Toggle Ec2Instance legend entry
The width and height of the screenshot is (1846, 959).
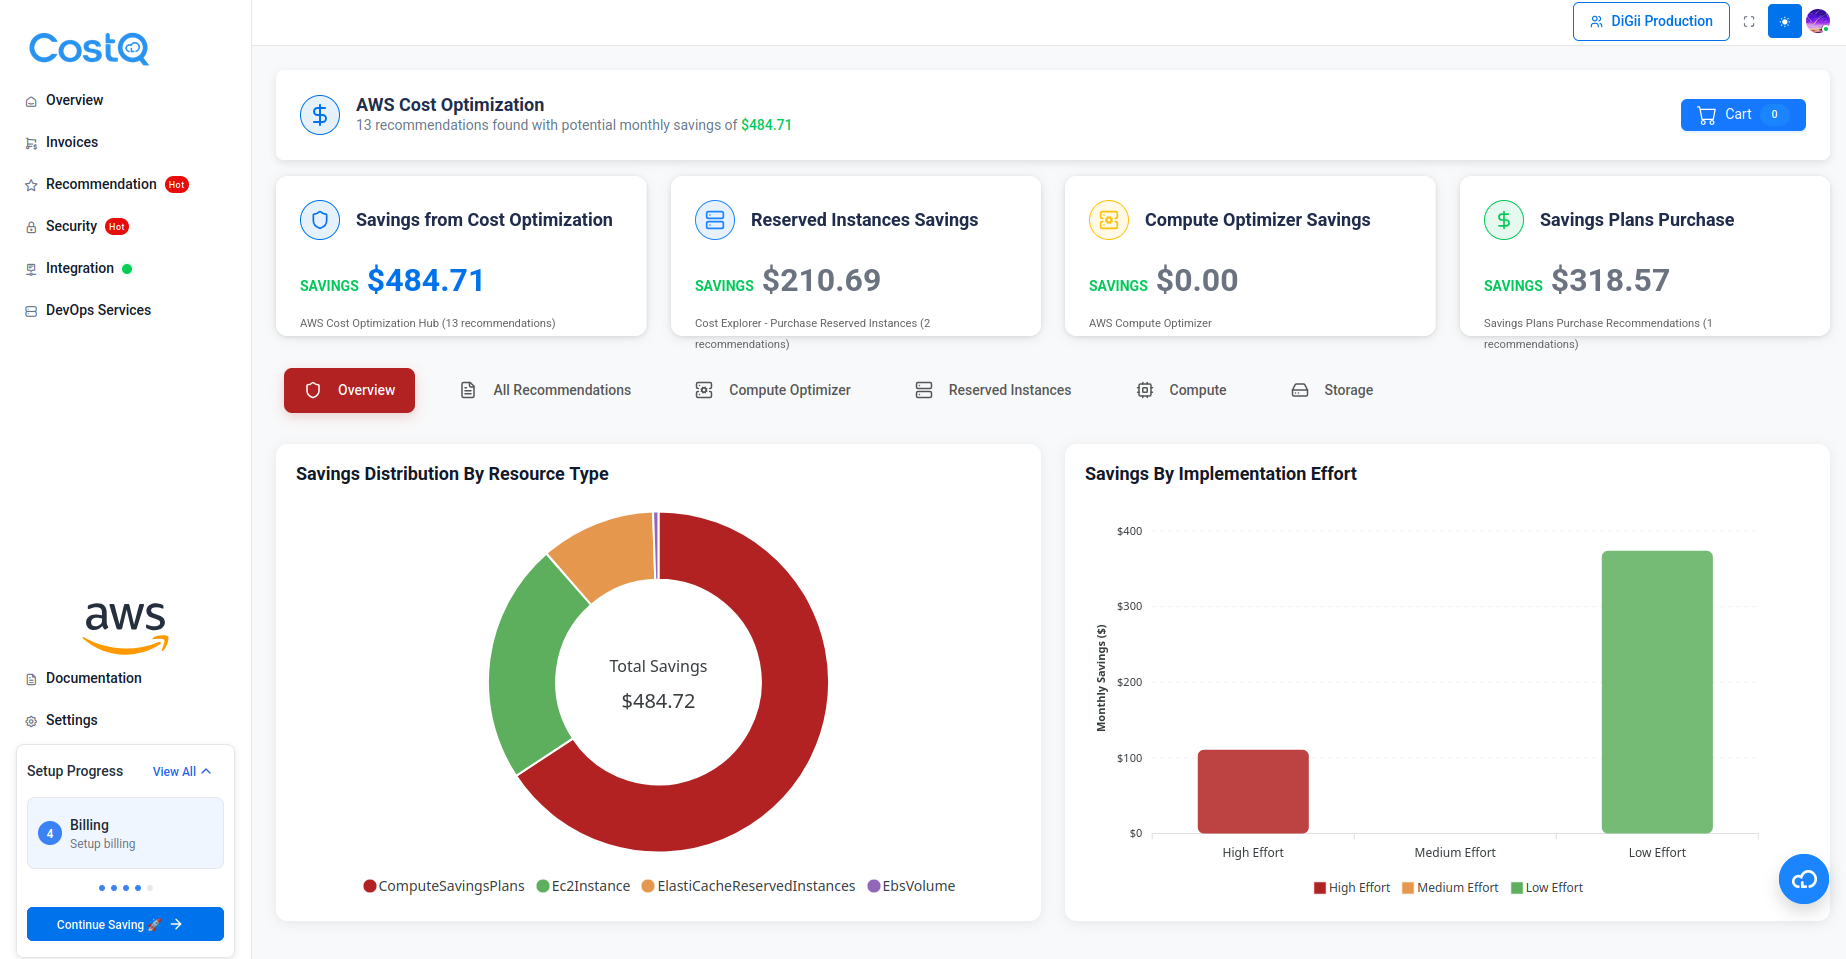(584, 886)
